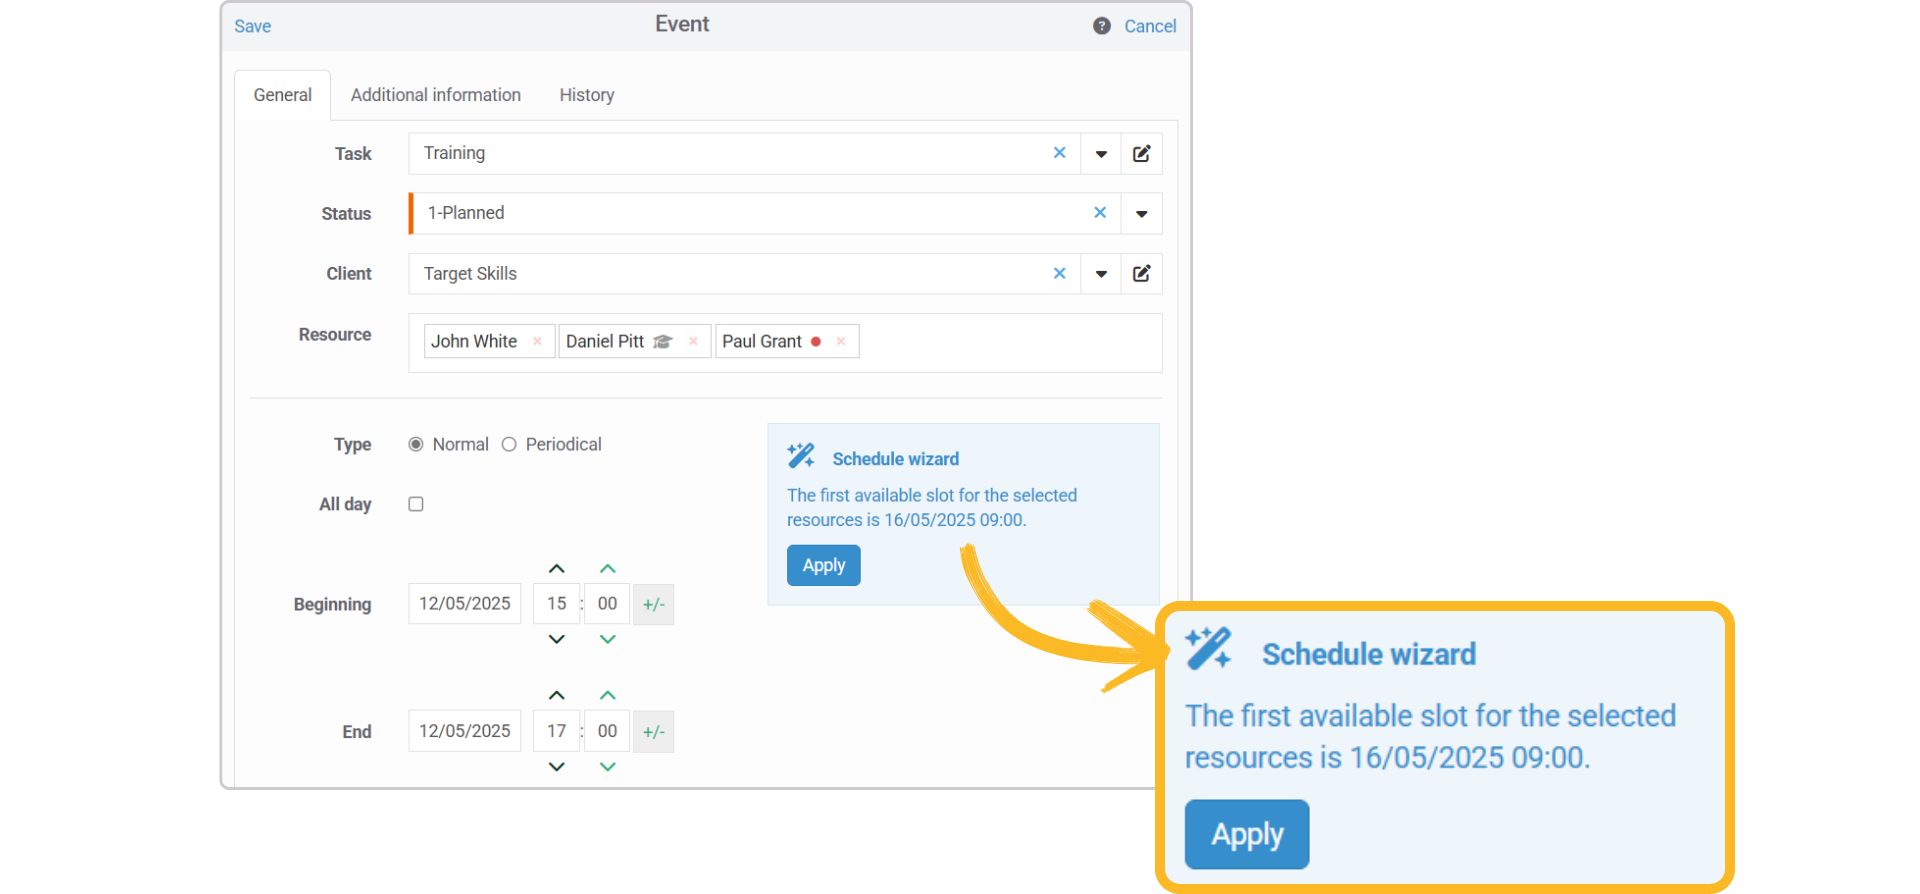Open the History tab
The width and height of the screenshot is (1920, 894).
pos(586,95)
